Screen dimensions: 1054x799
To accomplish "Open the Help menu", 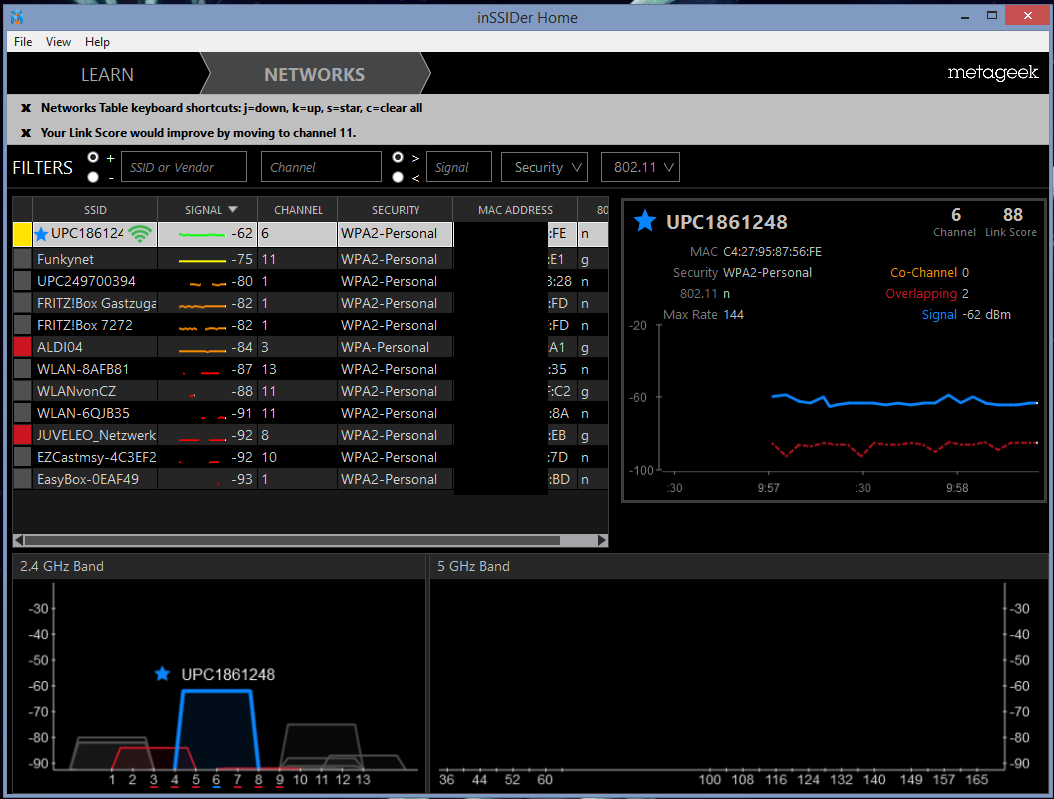I will [97, 42].
